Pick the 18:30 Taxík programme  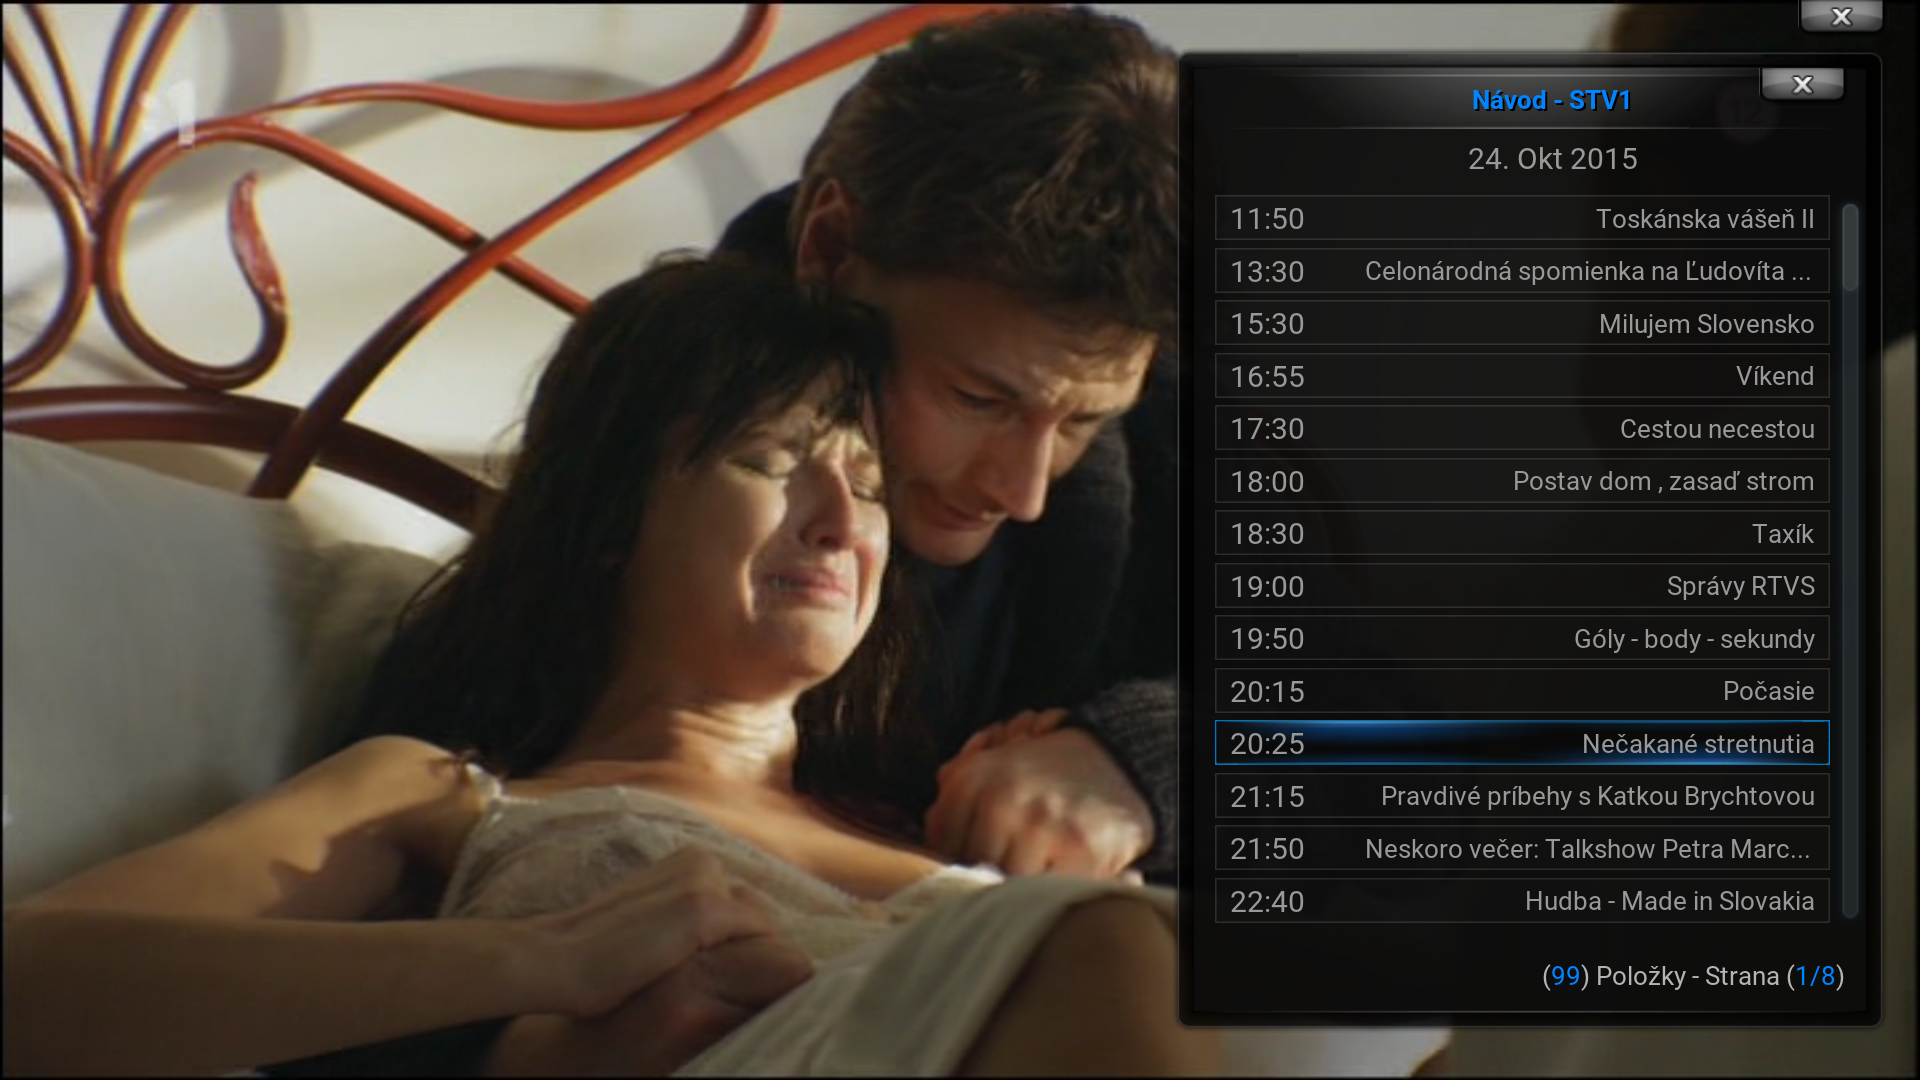point(1521,534)
